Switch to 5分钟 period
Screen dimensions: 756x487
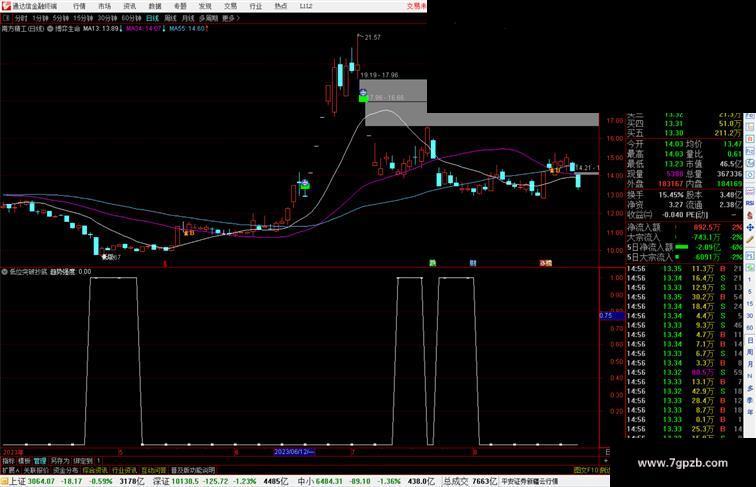click(61, 18)
